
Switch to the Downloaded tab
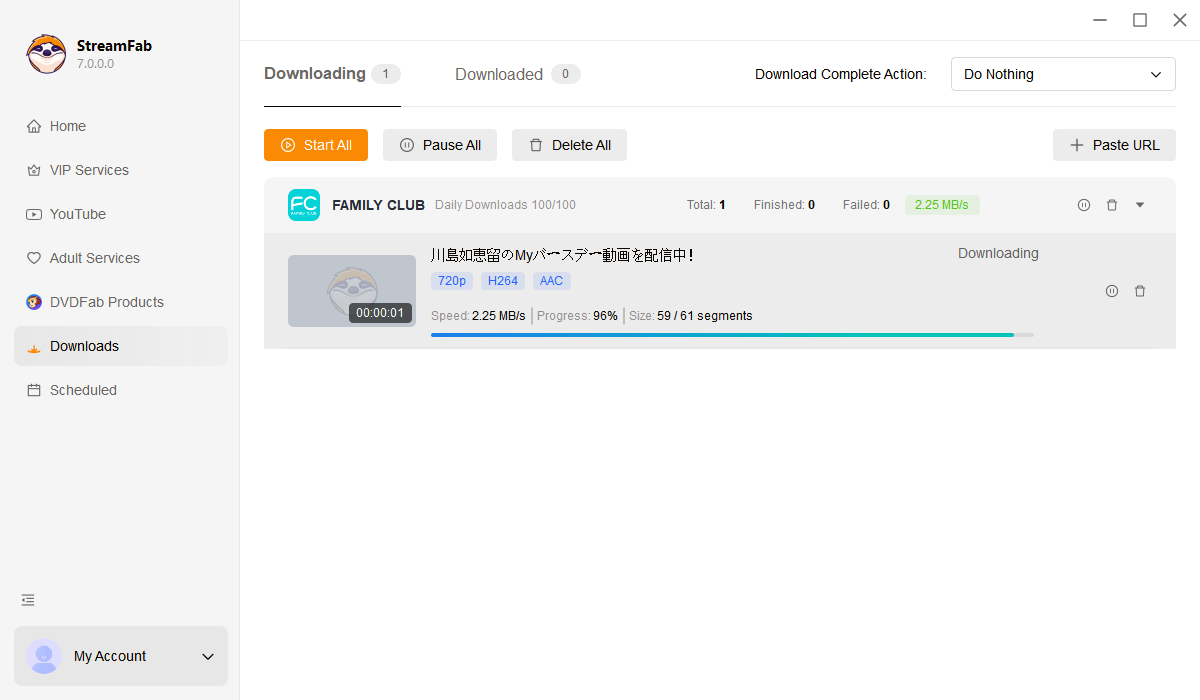498,74
